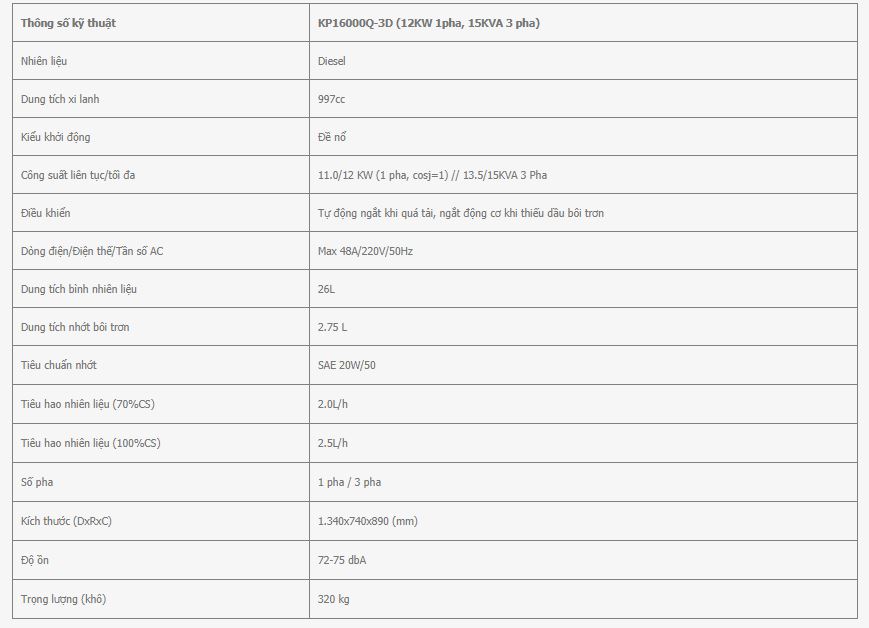The height and width of the screenshot is (628, 869).
Task: Click the '2.0L/h' fuel consumption value
Action: [333, 404]
